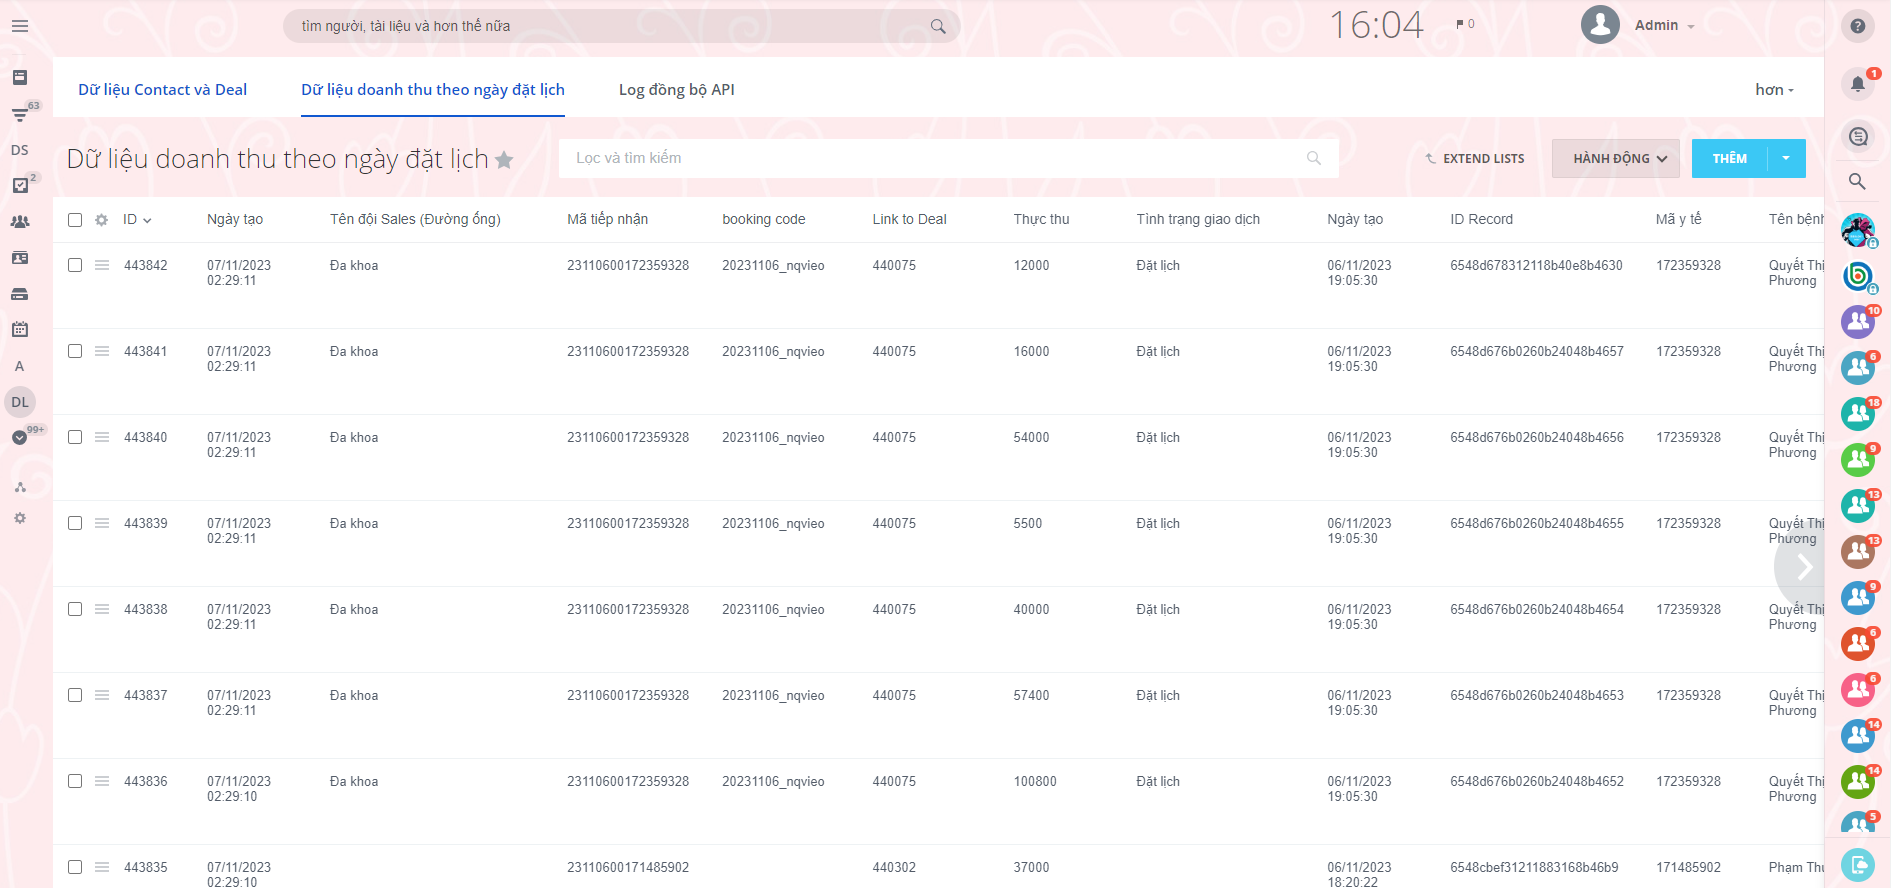Screen dimensions: 1891x888
Task: Open the funnel icon with 63 badge
Action: [20, 114]
